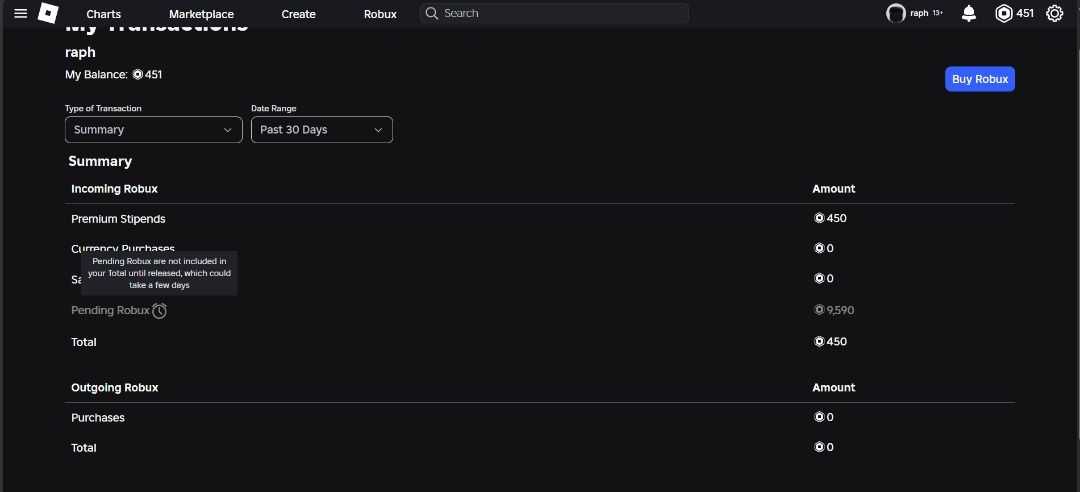Screen dimensions: 1080x492
Task: Select the Premium Stipends row label
Action: point(118,219)
